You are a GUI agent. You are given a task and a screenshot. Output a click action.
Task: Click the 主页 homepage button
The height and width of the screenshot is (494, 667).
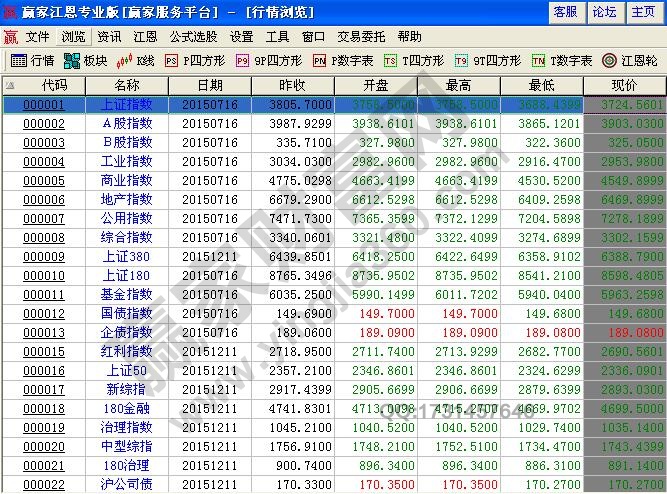(643, 12)
